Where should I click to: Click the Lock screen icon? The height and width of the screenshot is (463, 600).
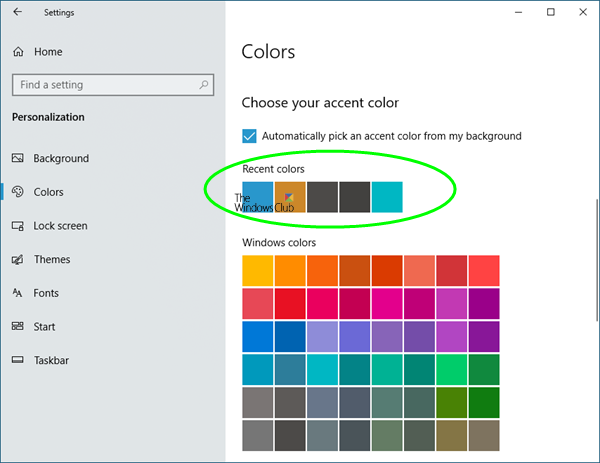(18, 226)
